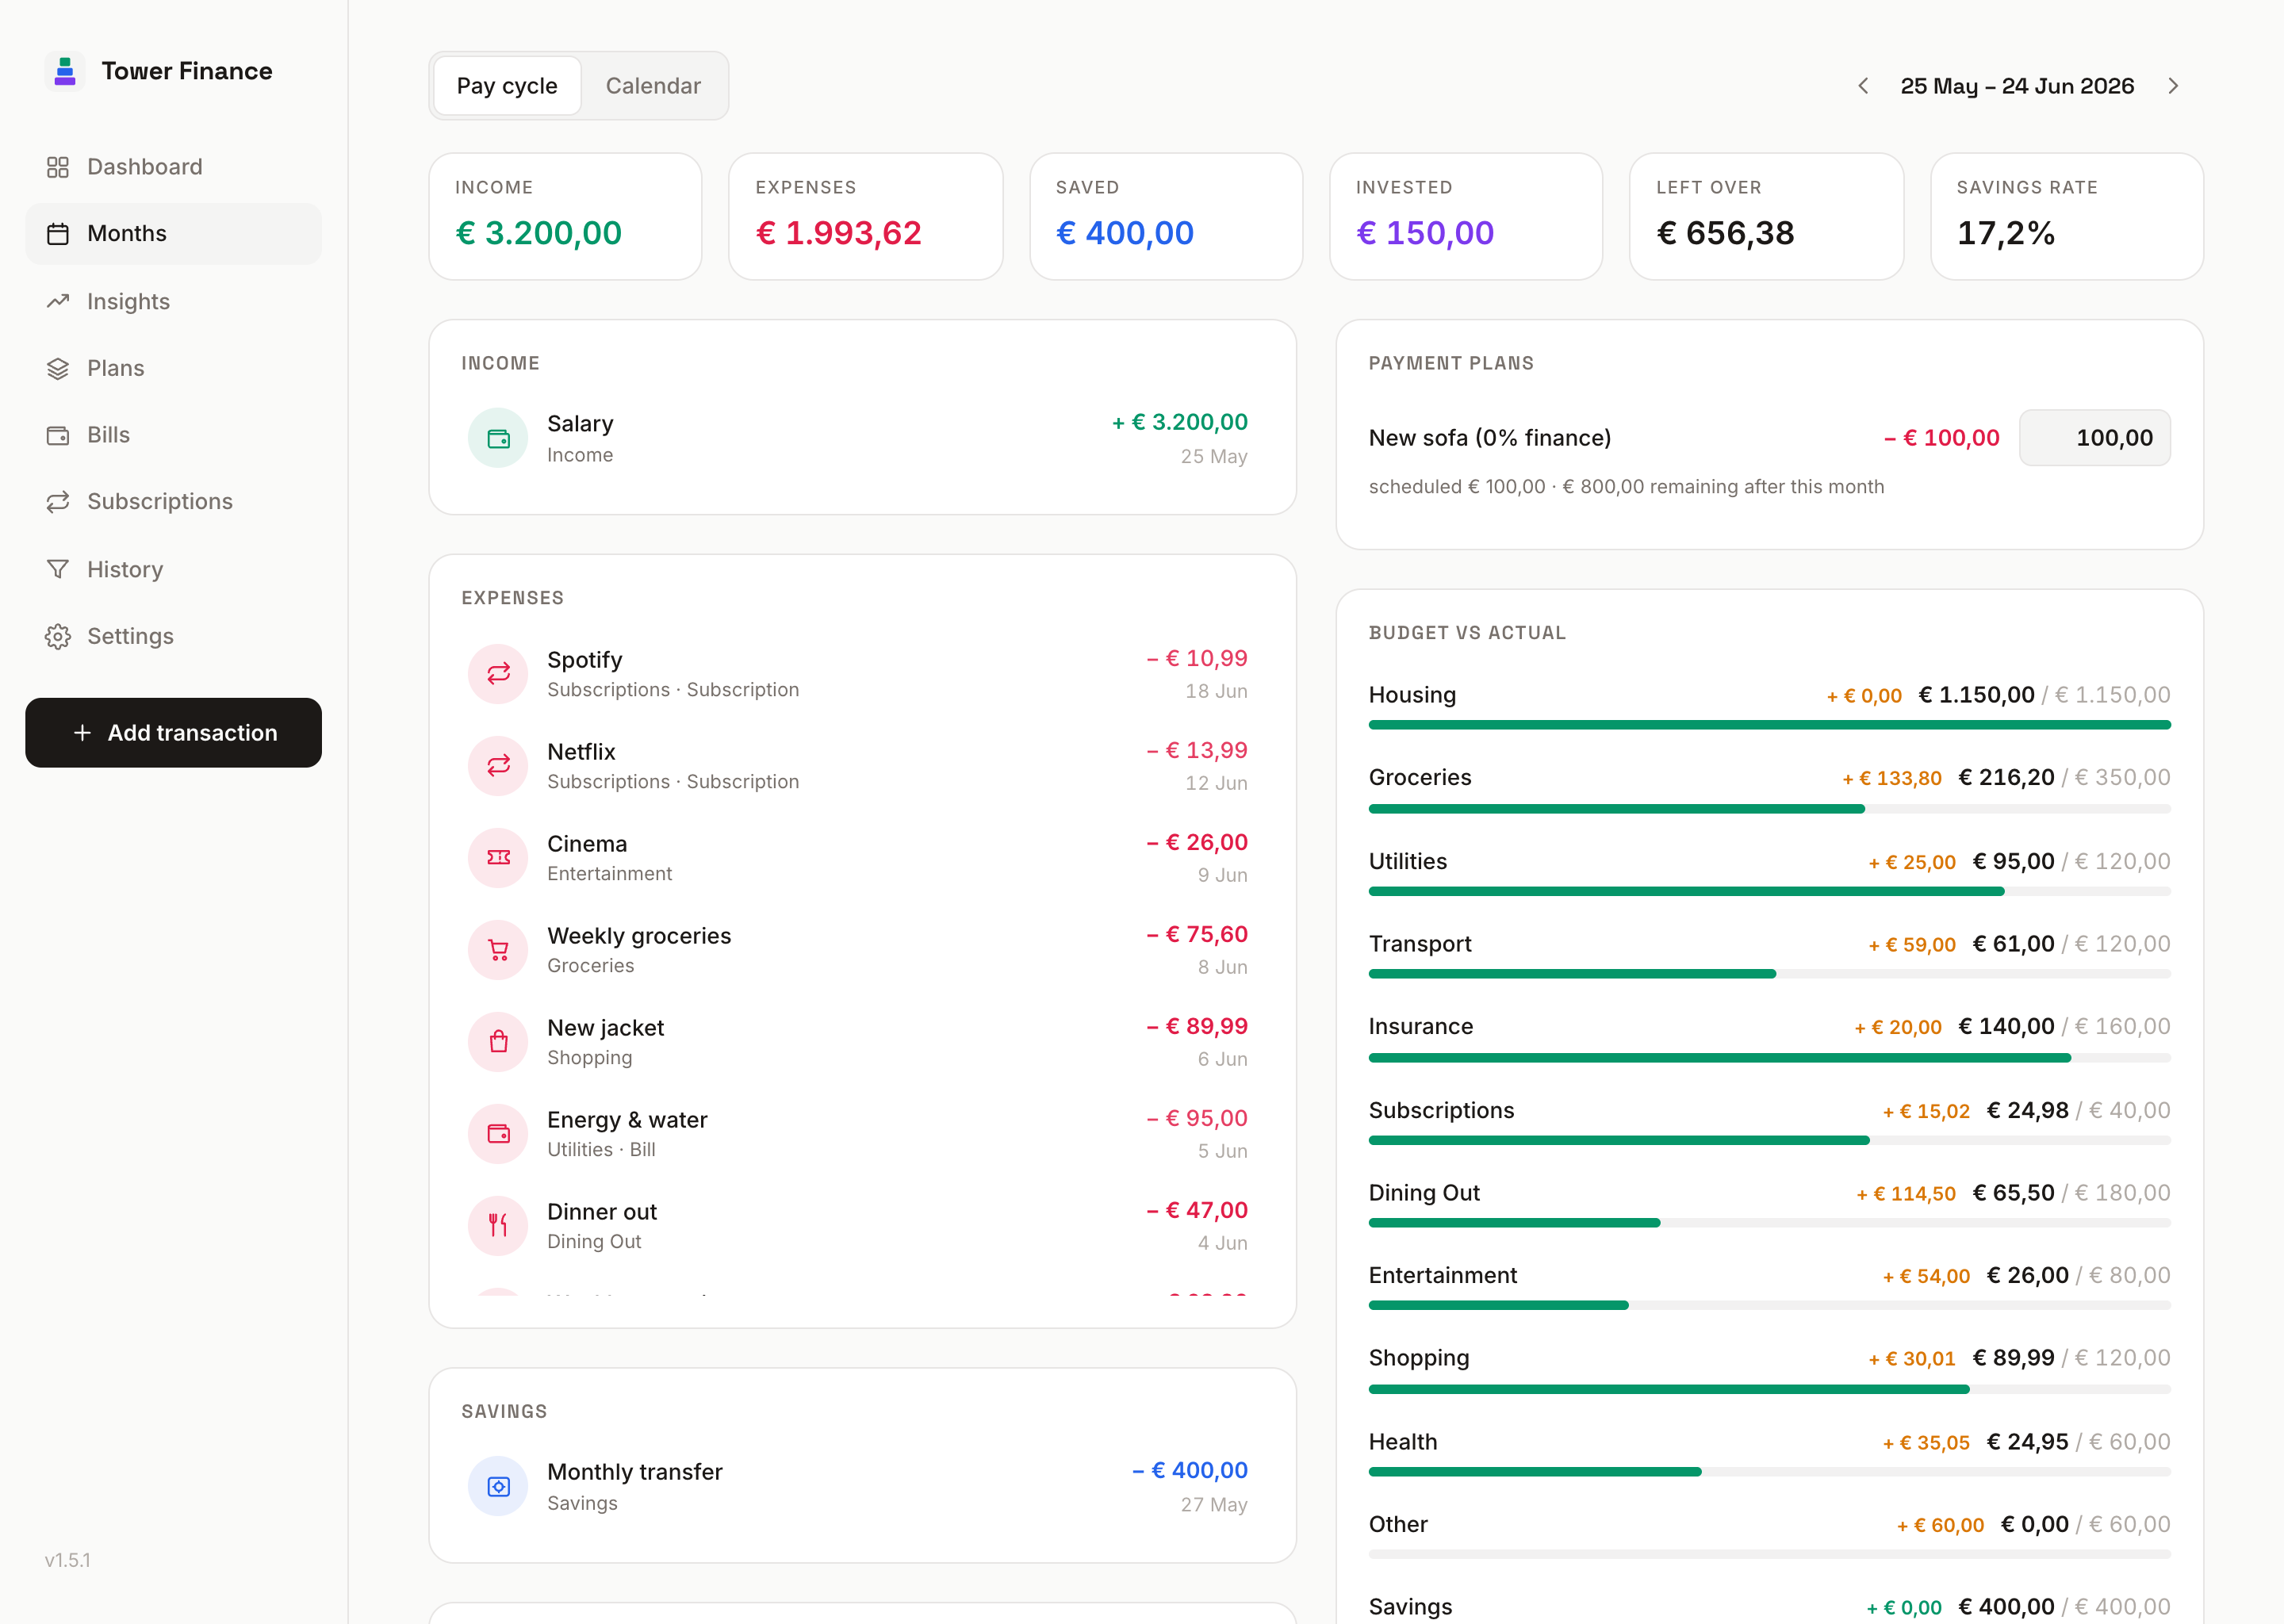Click the Saved summary card

point(1166,216)
